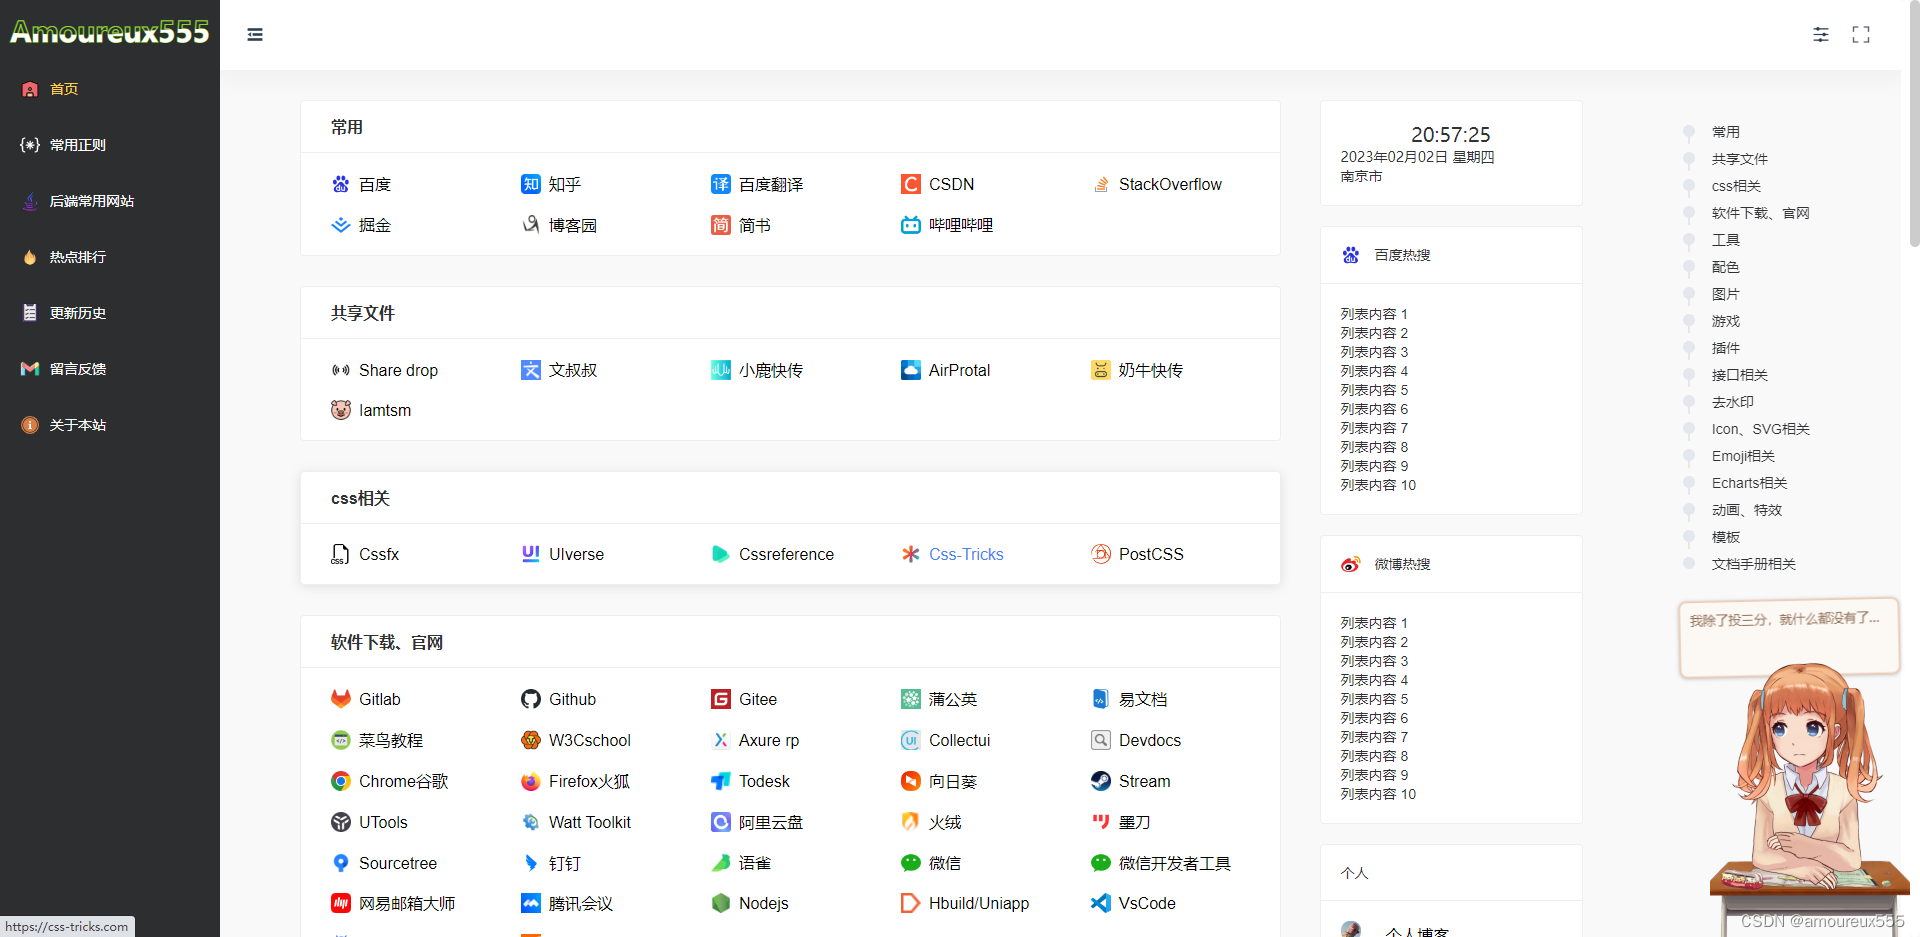Viewport: 1920px width, 937px height.
Task: Click the Cssreference green icon
Action: tap(721, 554)
